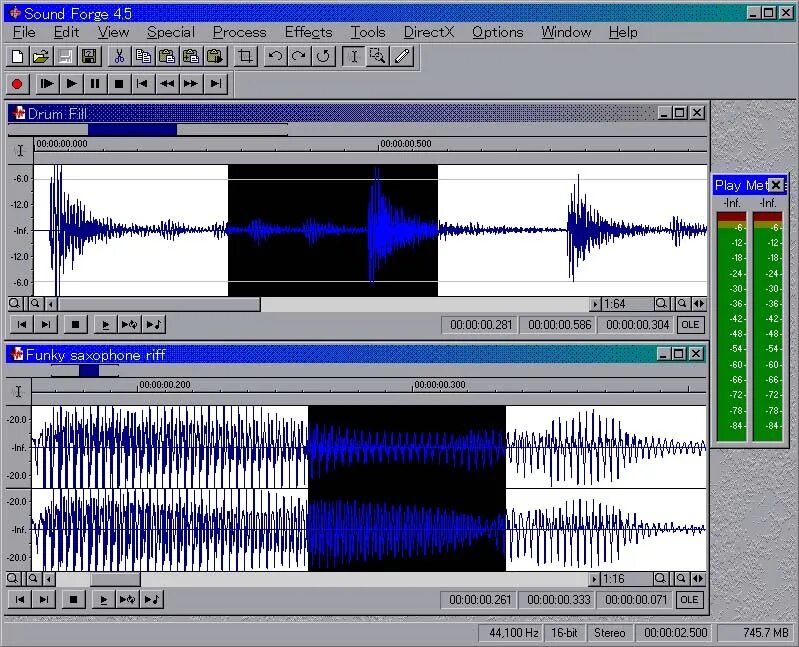Click saxophone selection start field 00:00:00.261
This screenshot has width=799, height=647.
click(x=480, y=600)
